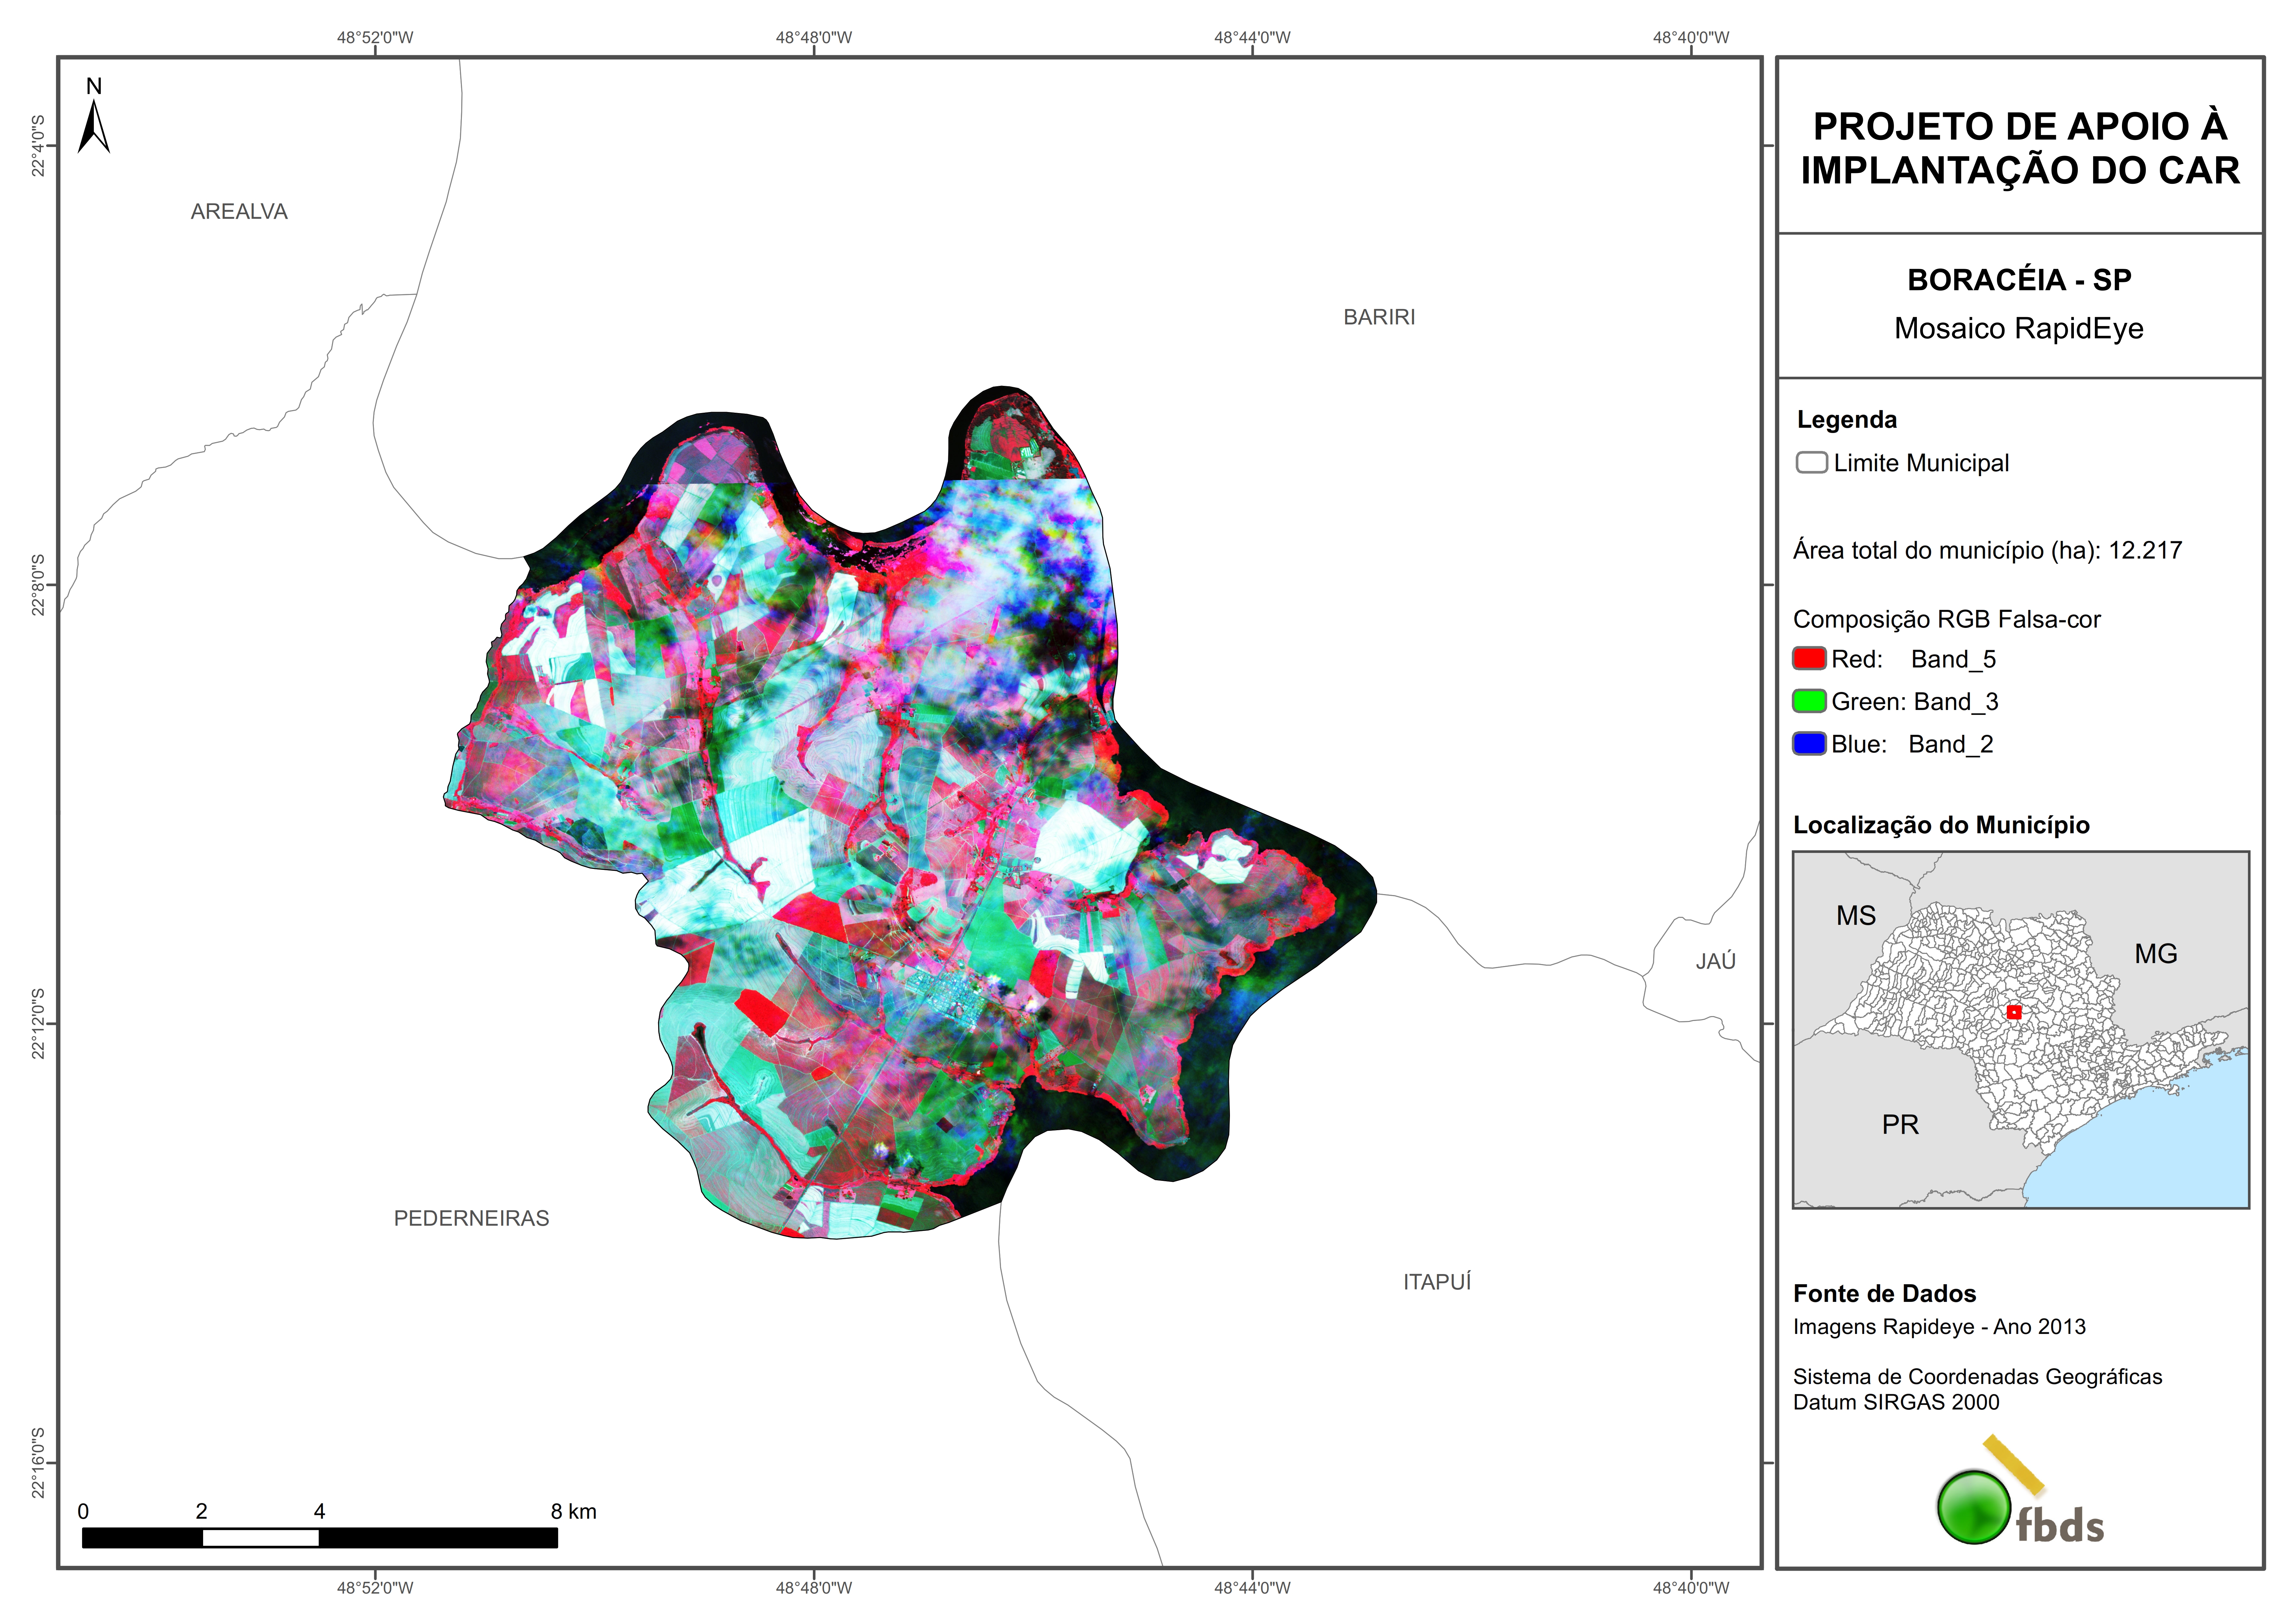Click the red location marker on inset map
The width and height of the screenshot is (2295, 1624).
tap(2014, 1012)
